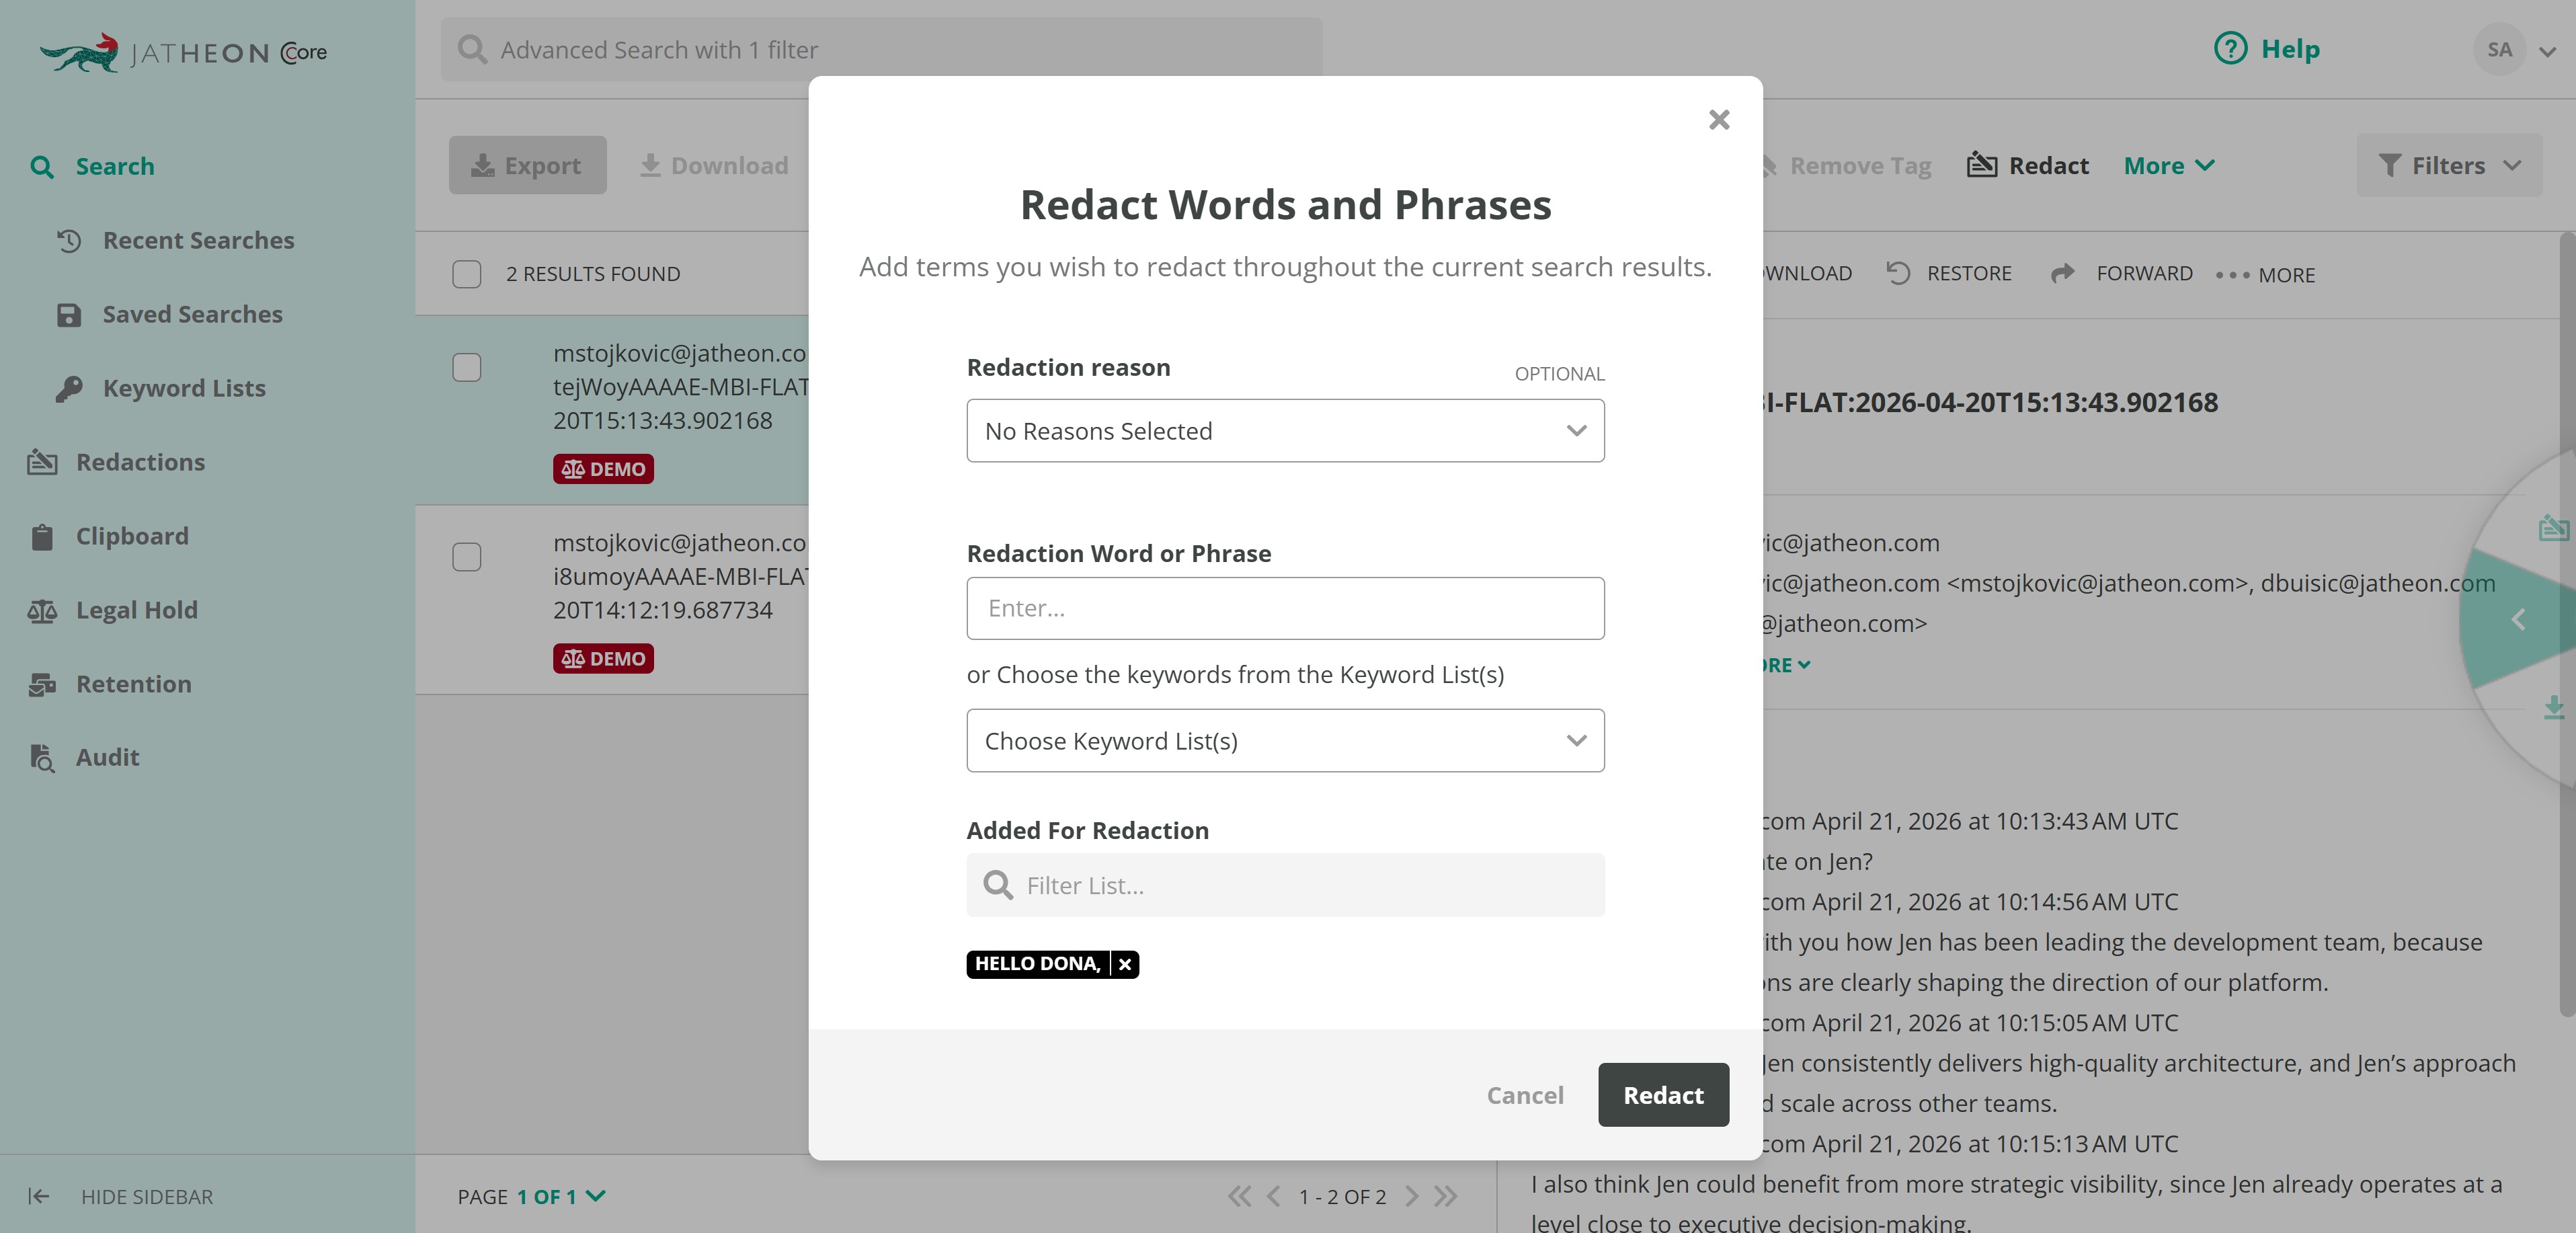2576x1233 pixels.
Task: Open the three-dot MORE message menu
Action: (x=2265, y=275)
